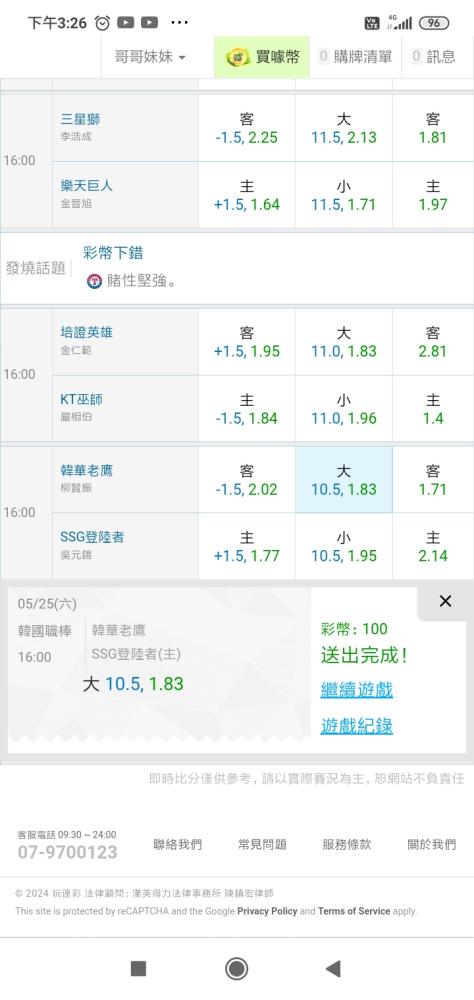
Task: Tap the Android recent apps square
Action: (138, 969)
